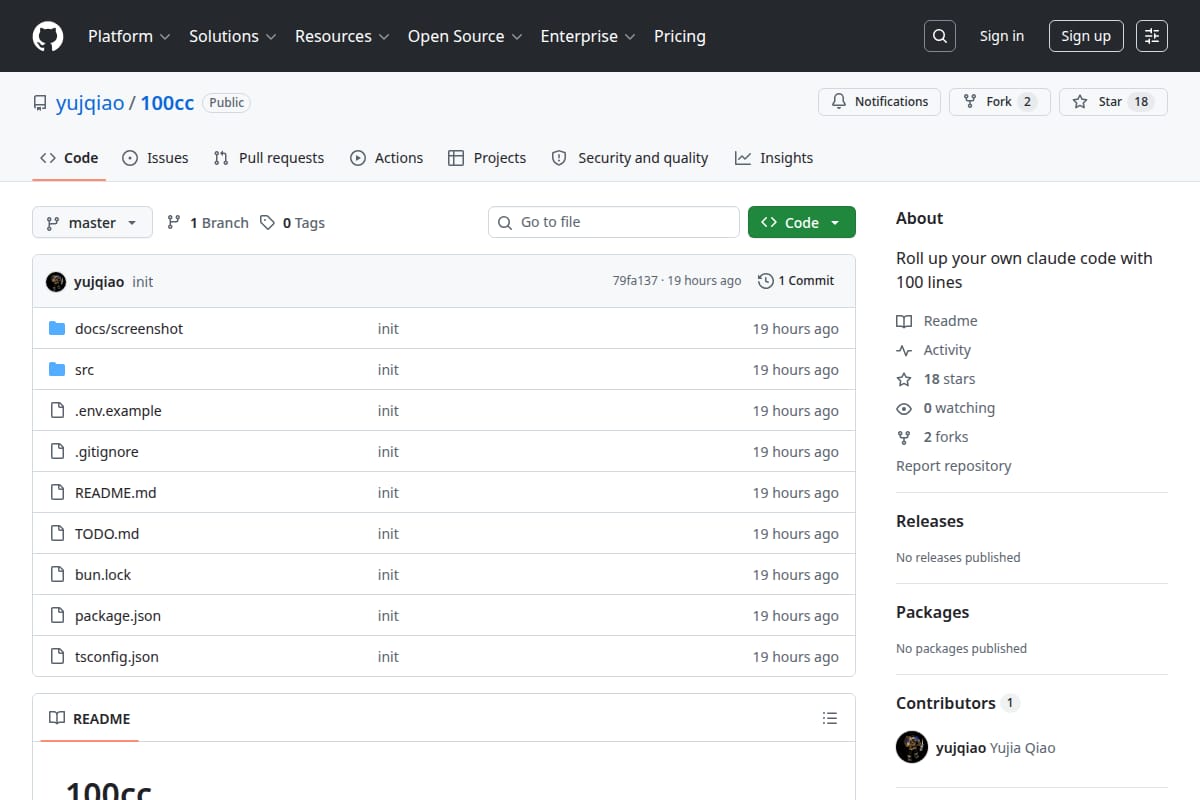
Task: Open the Releases heading link
Action: click(930, 521)
